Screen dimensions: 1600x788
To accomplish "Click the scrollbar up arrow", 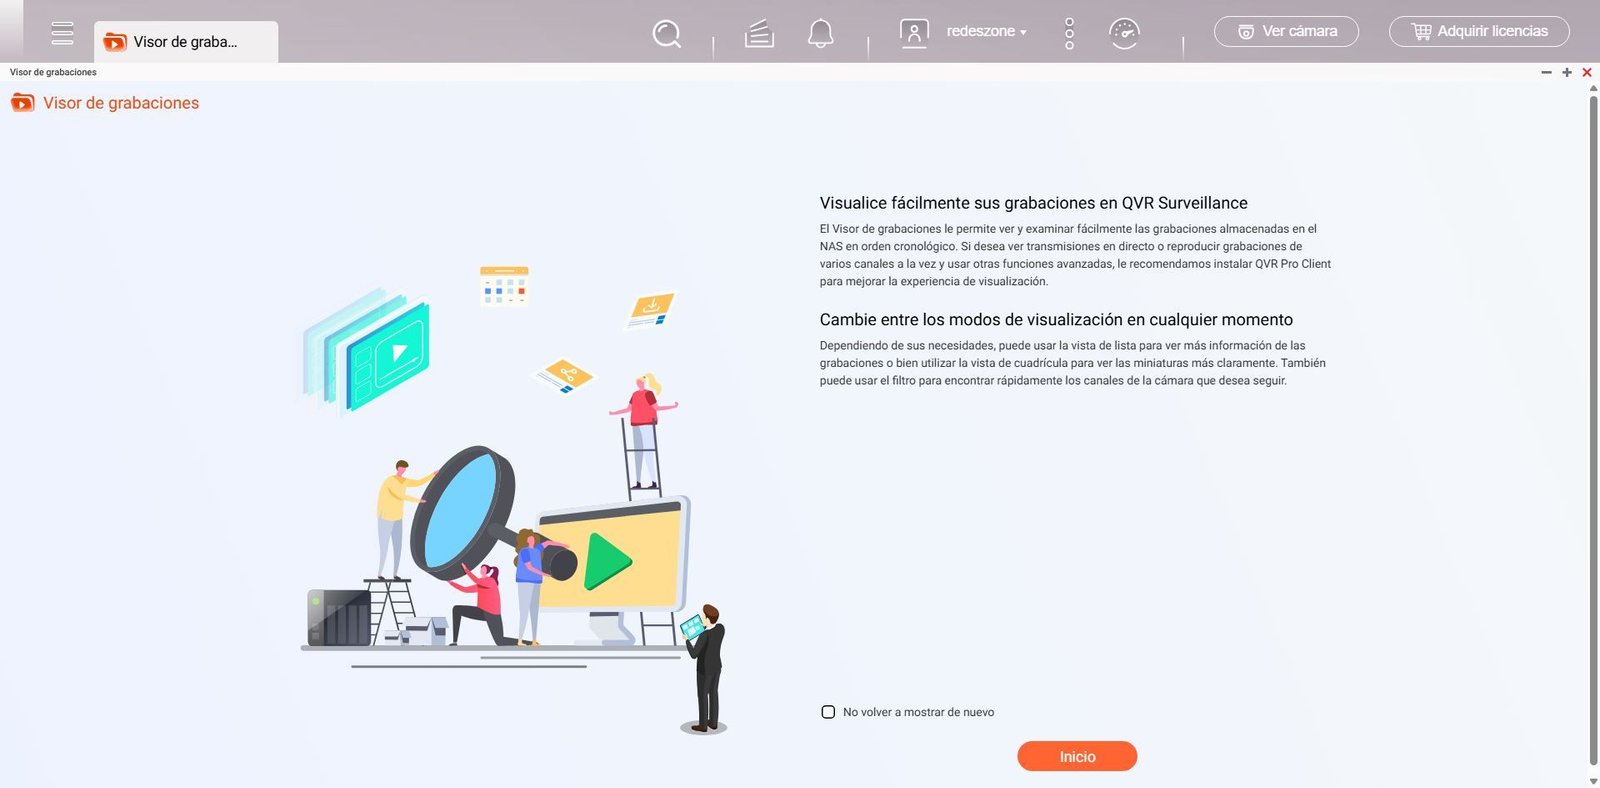I will pyautogui.click(x=1593, y=89).
